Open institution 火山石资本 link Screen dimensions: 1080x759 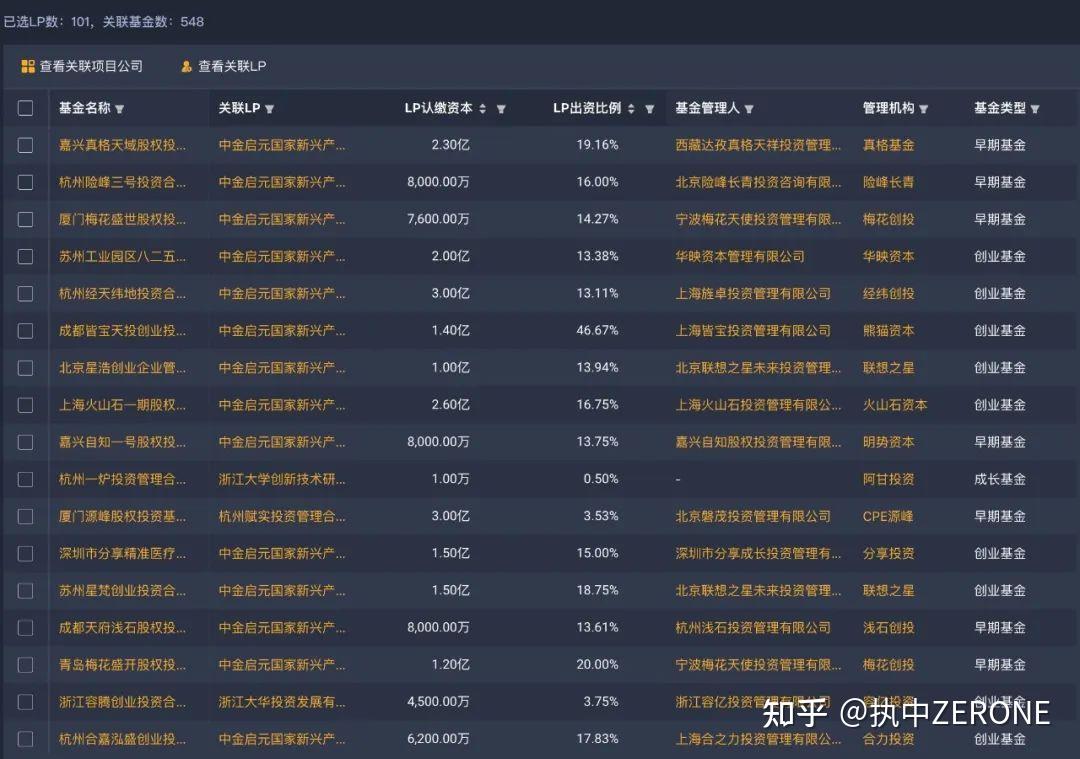click(x=895, y=405)
